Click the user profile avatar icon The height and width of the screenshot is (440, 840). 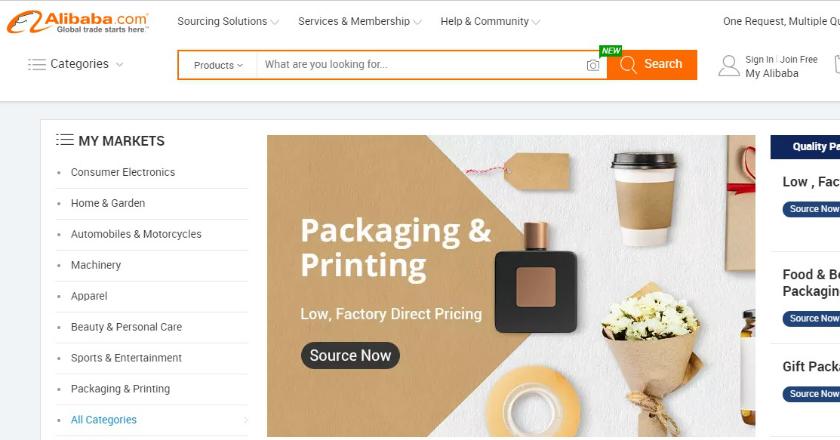[729, 66]
